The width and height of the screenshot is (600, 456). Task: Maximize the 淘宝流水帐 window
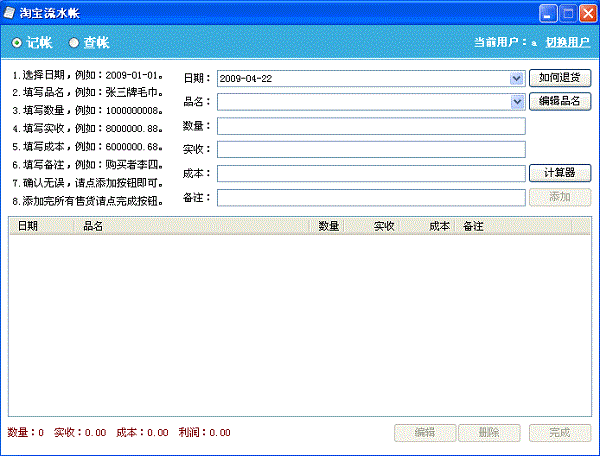pyautogui.click(x=567, y=13)
